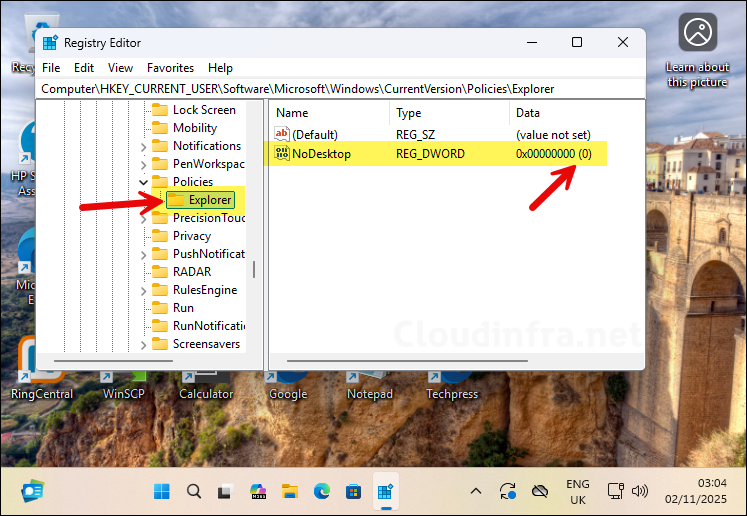747x516 pixels.
Task: Open the Favorites menu
Action: pos(170,68)
